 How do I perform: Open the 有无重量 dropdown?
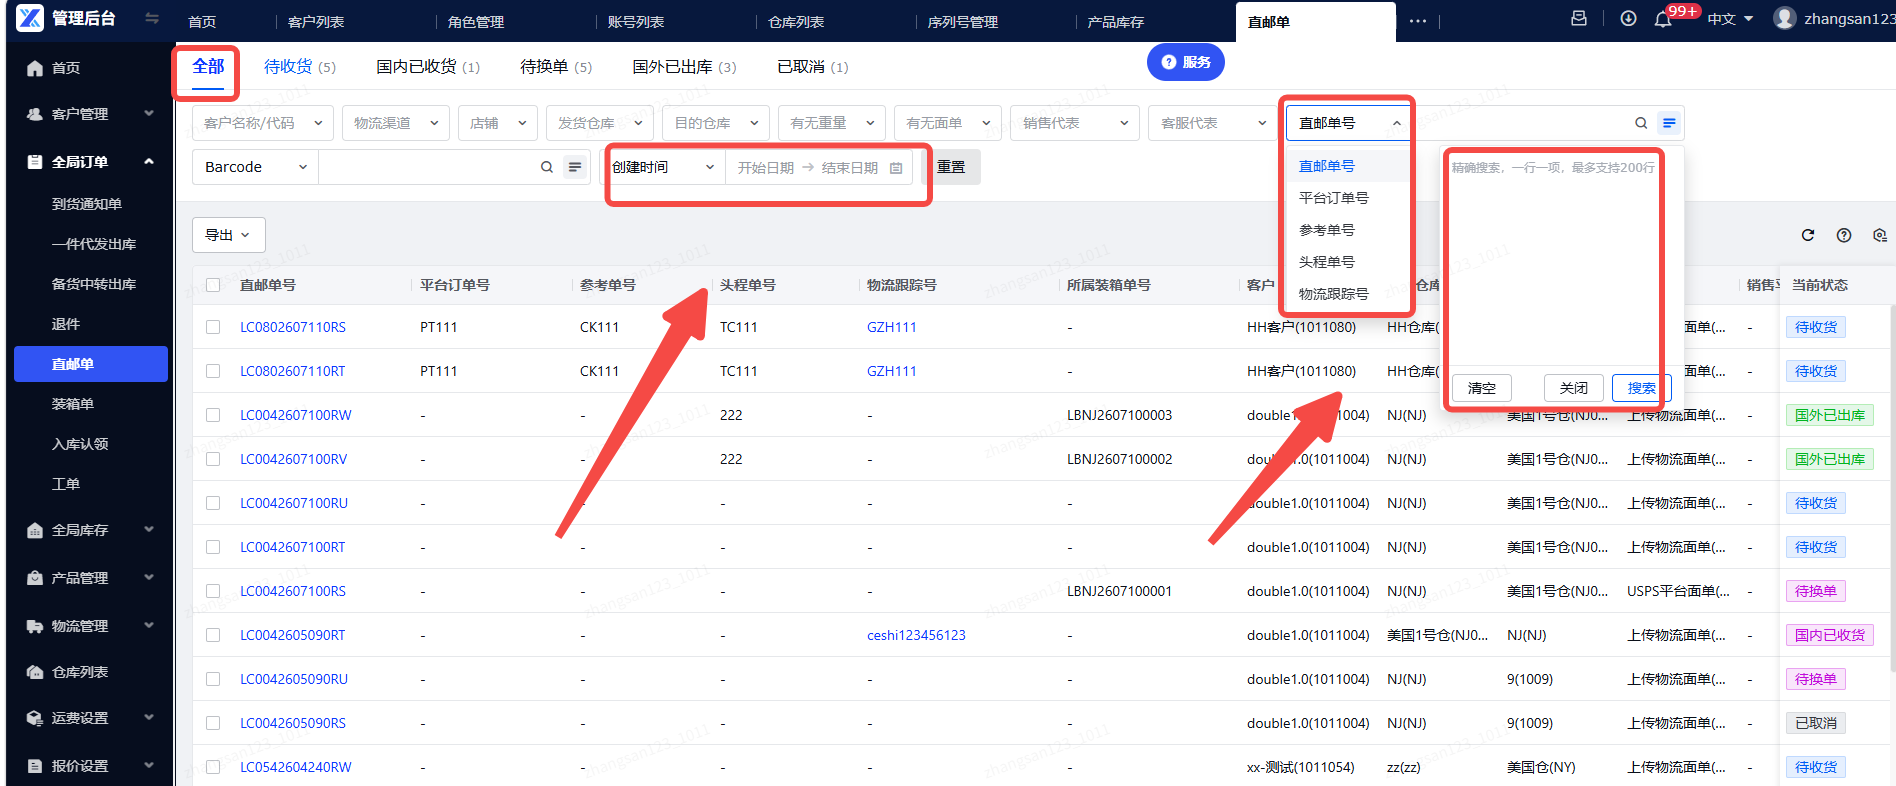(x=832, y=123)
